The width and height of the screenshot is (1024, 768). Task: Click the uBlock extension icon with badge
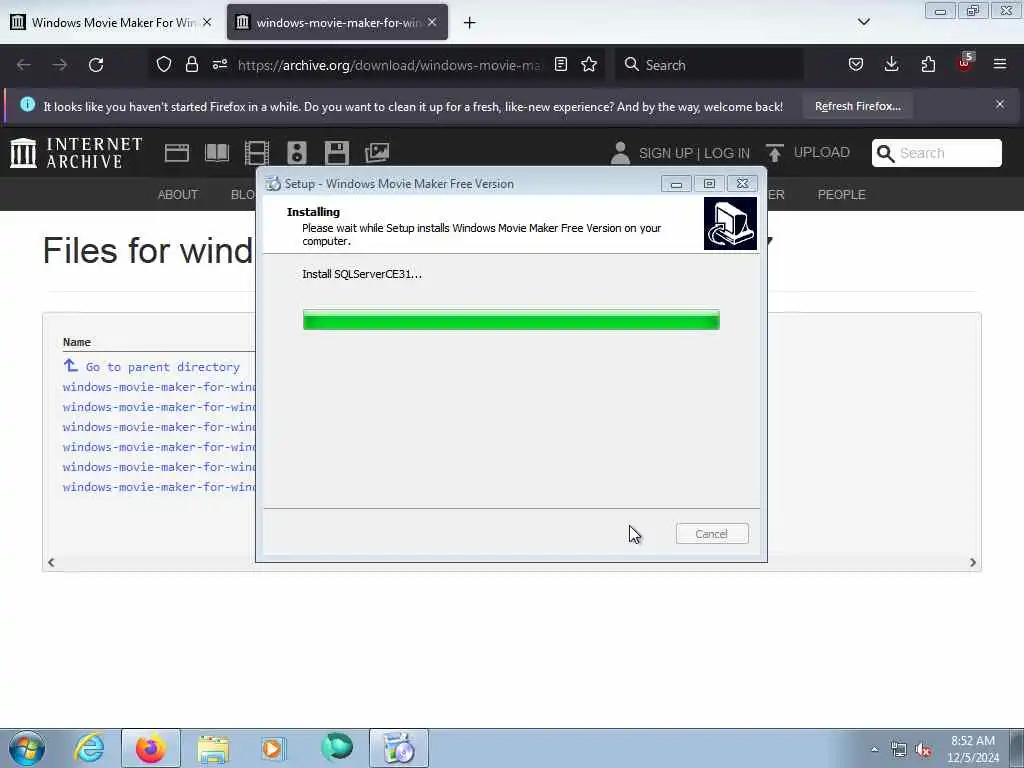tap(965, 63)
